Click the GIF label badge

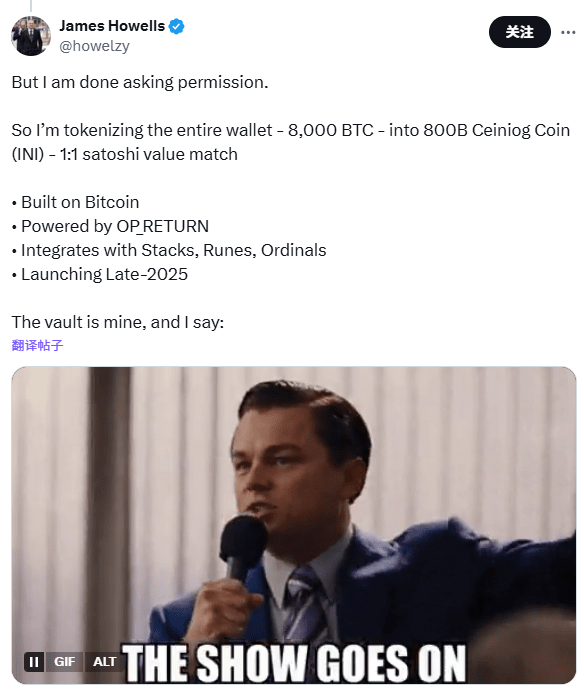click(64, 661)
